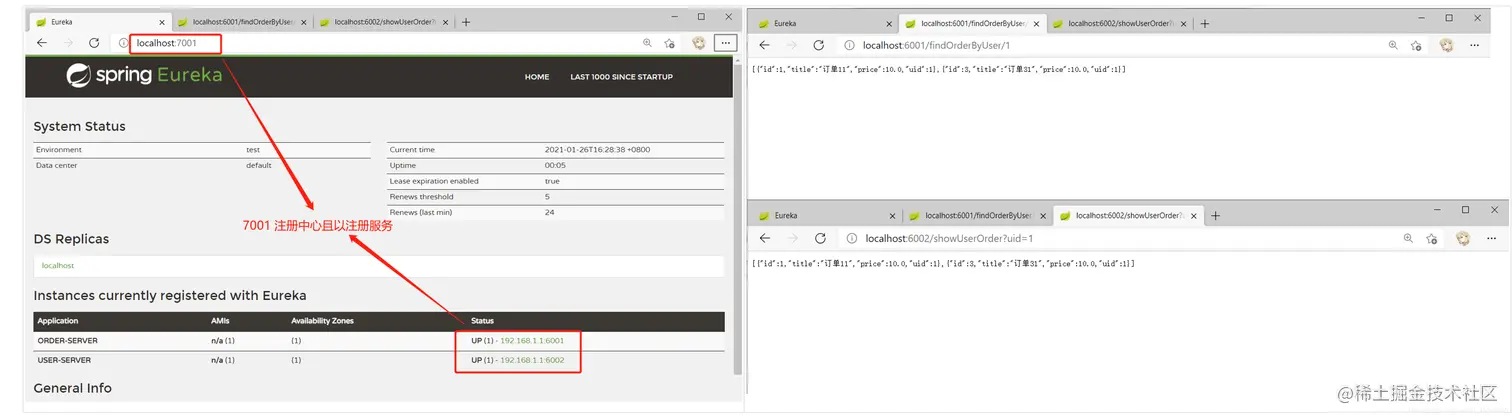Favorite the 6001/findOrderByUser/1 page

(1416, 45)
